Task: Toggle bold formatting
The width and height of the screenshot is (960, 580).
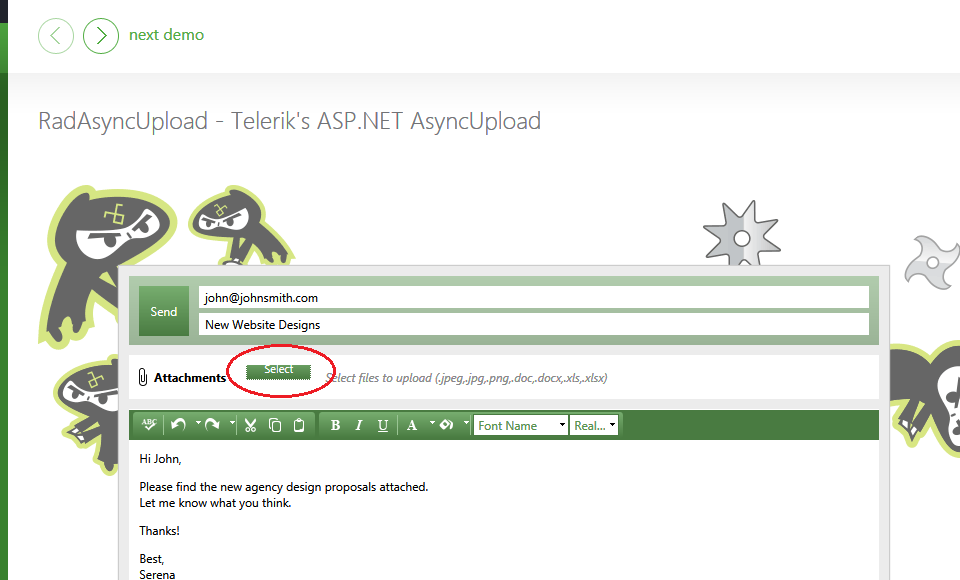Action: coord(335,425)
